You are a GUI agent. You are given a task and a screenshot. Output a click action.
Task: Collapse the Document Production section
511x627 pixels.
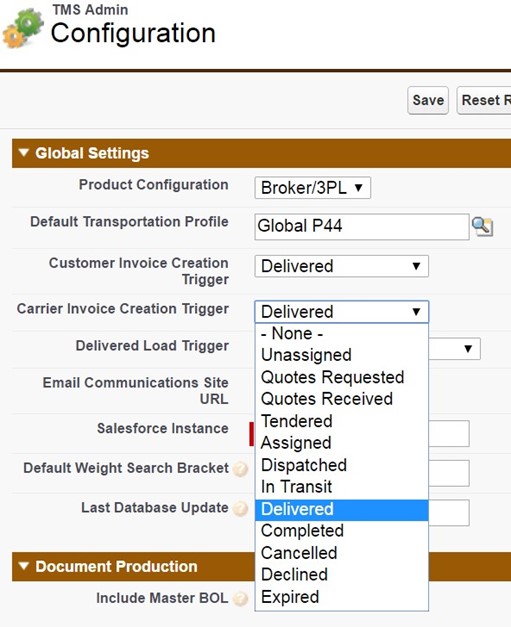click(24, 566)
